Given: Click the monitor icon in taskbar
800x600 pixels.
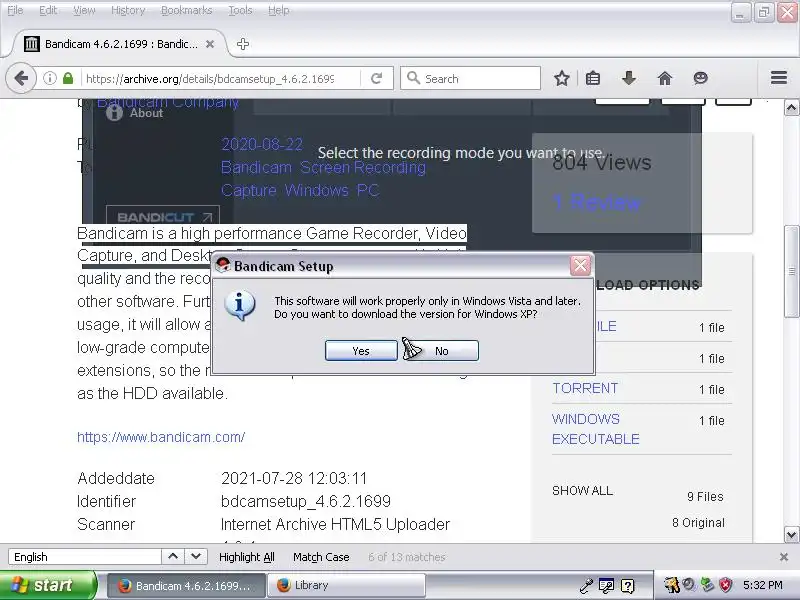Looking at the screenshot, I should click(x=607, y=586).
